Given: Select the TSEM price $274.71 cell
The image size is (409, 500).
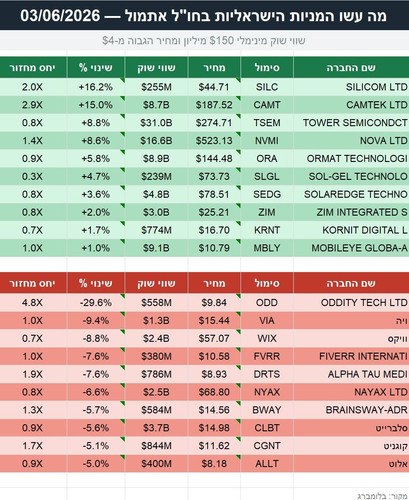Looking at the screenshot, I should coord(214,123).
